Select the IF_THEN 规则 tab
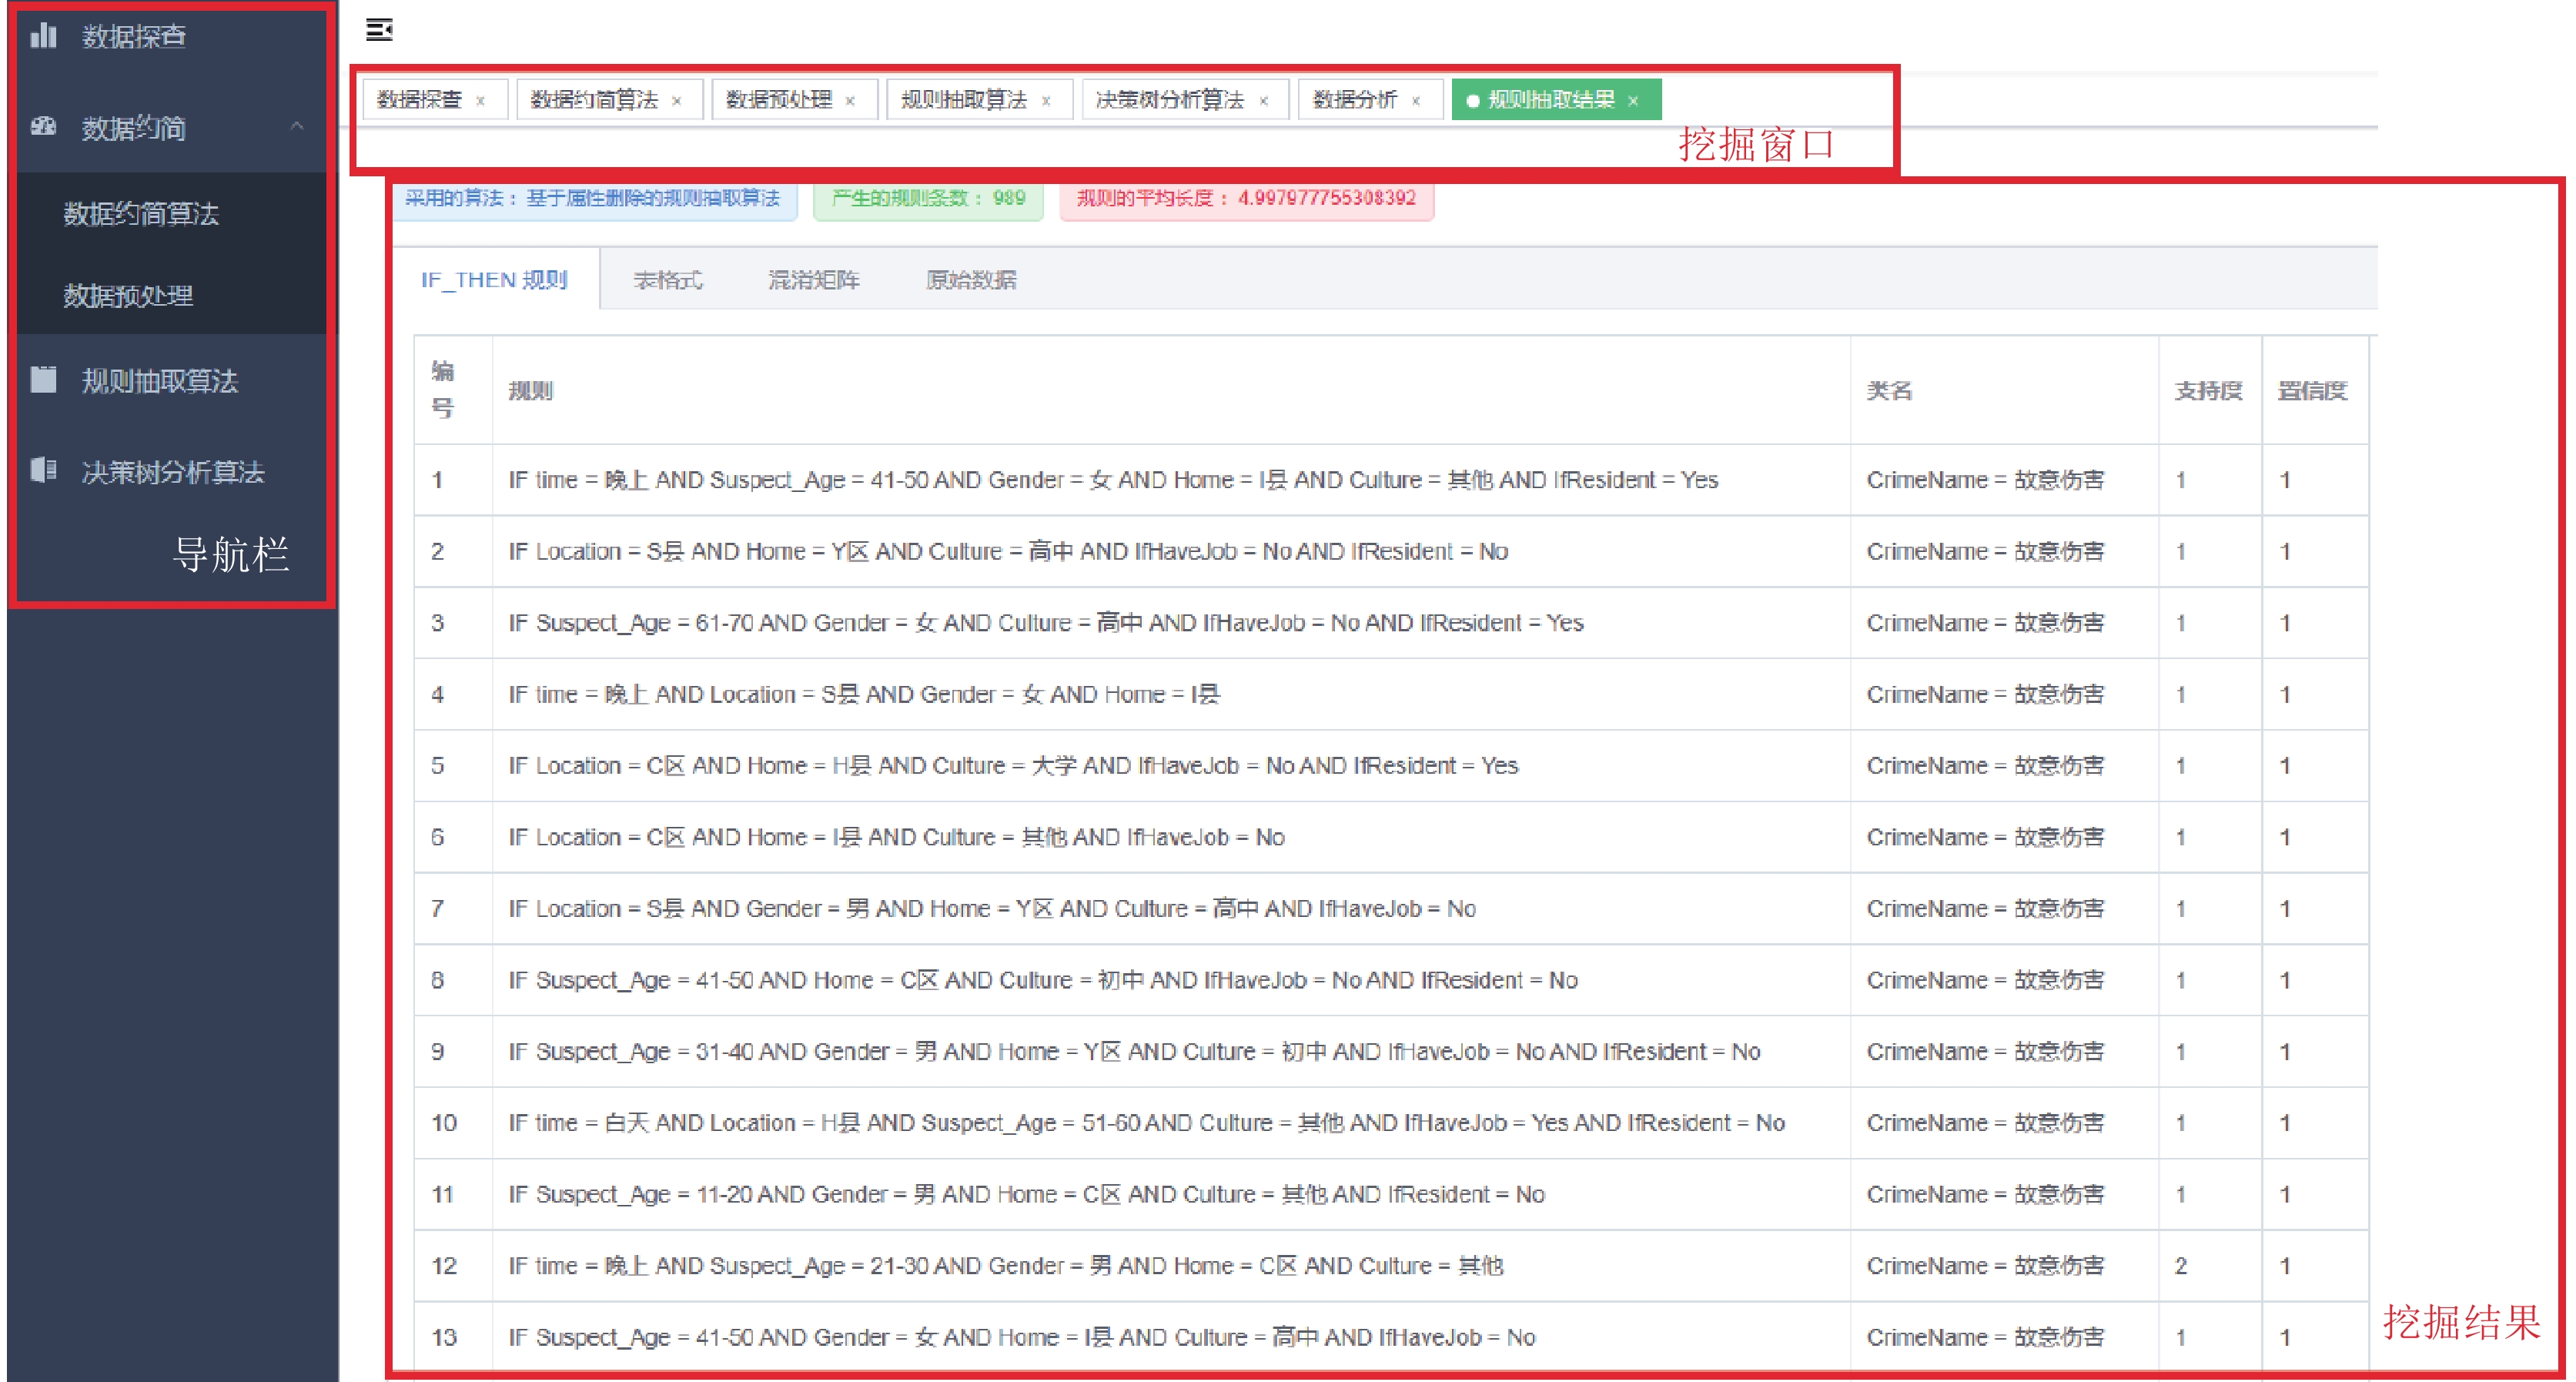The height and width of the screenshot is (1382, 2576). pos(494,280)
